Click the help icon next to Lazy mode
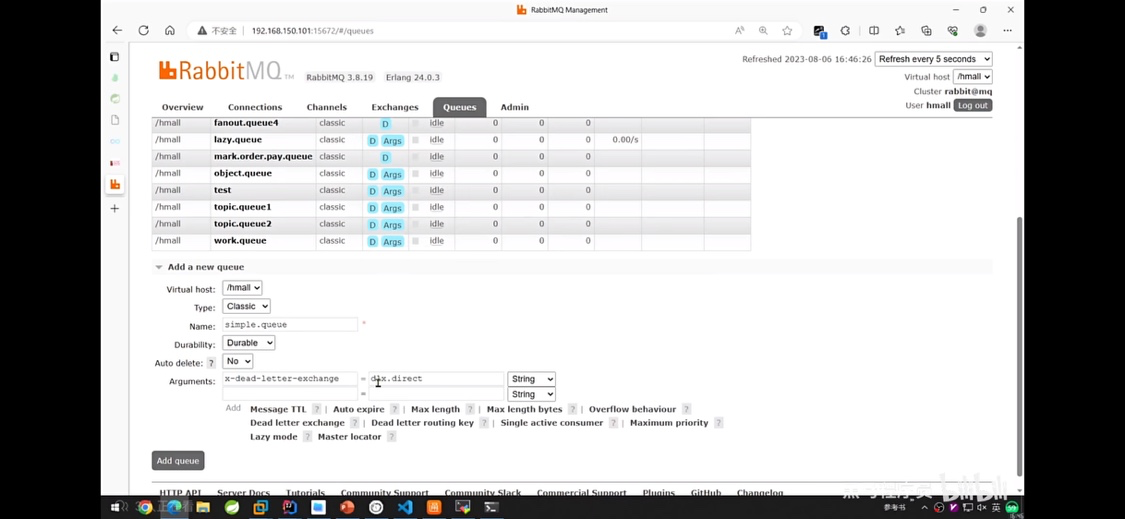This screenshot has width=1125, height=519. 307,436
